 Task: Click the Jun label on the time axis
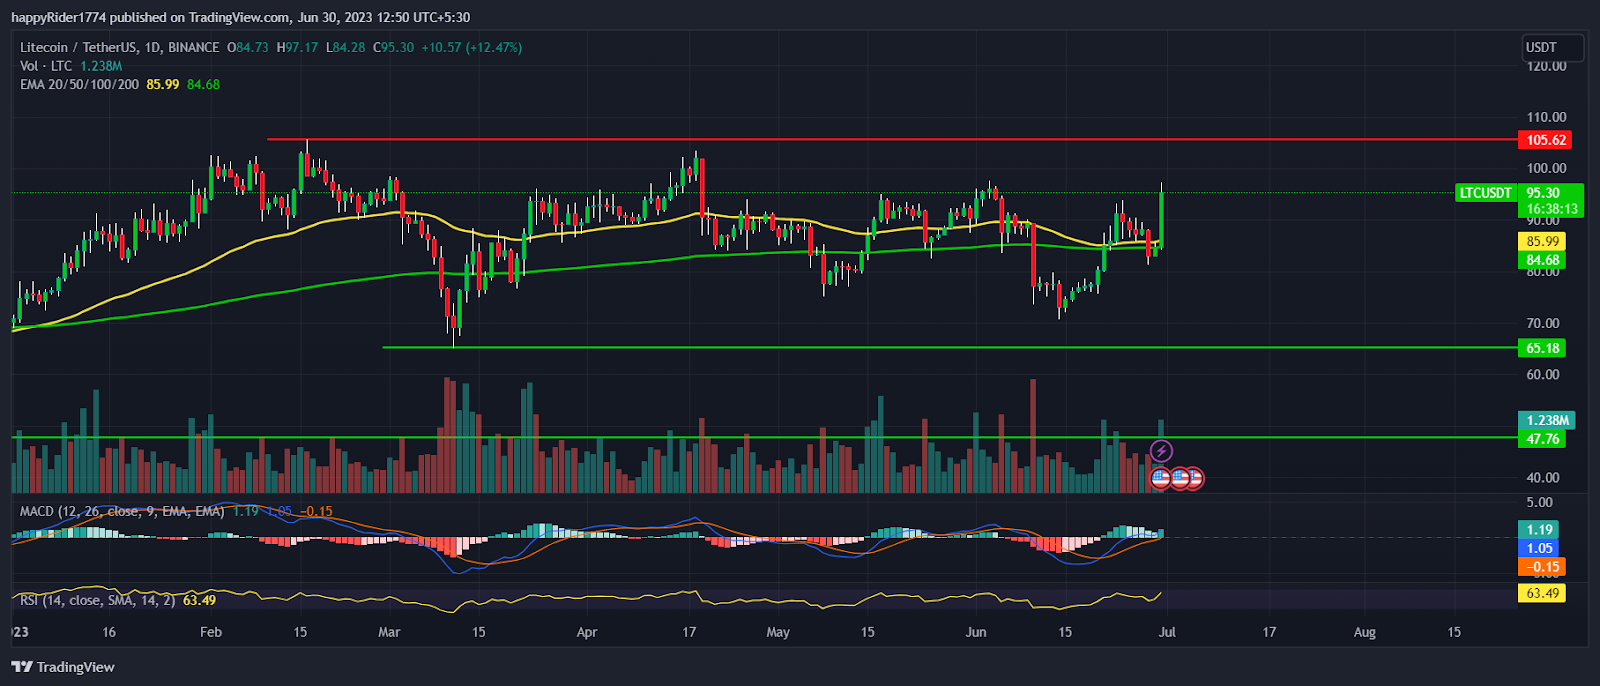(976, 632)
